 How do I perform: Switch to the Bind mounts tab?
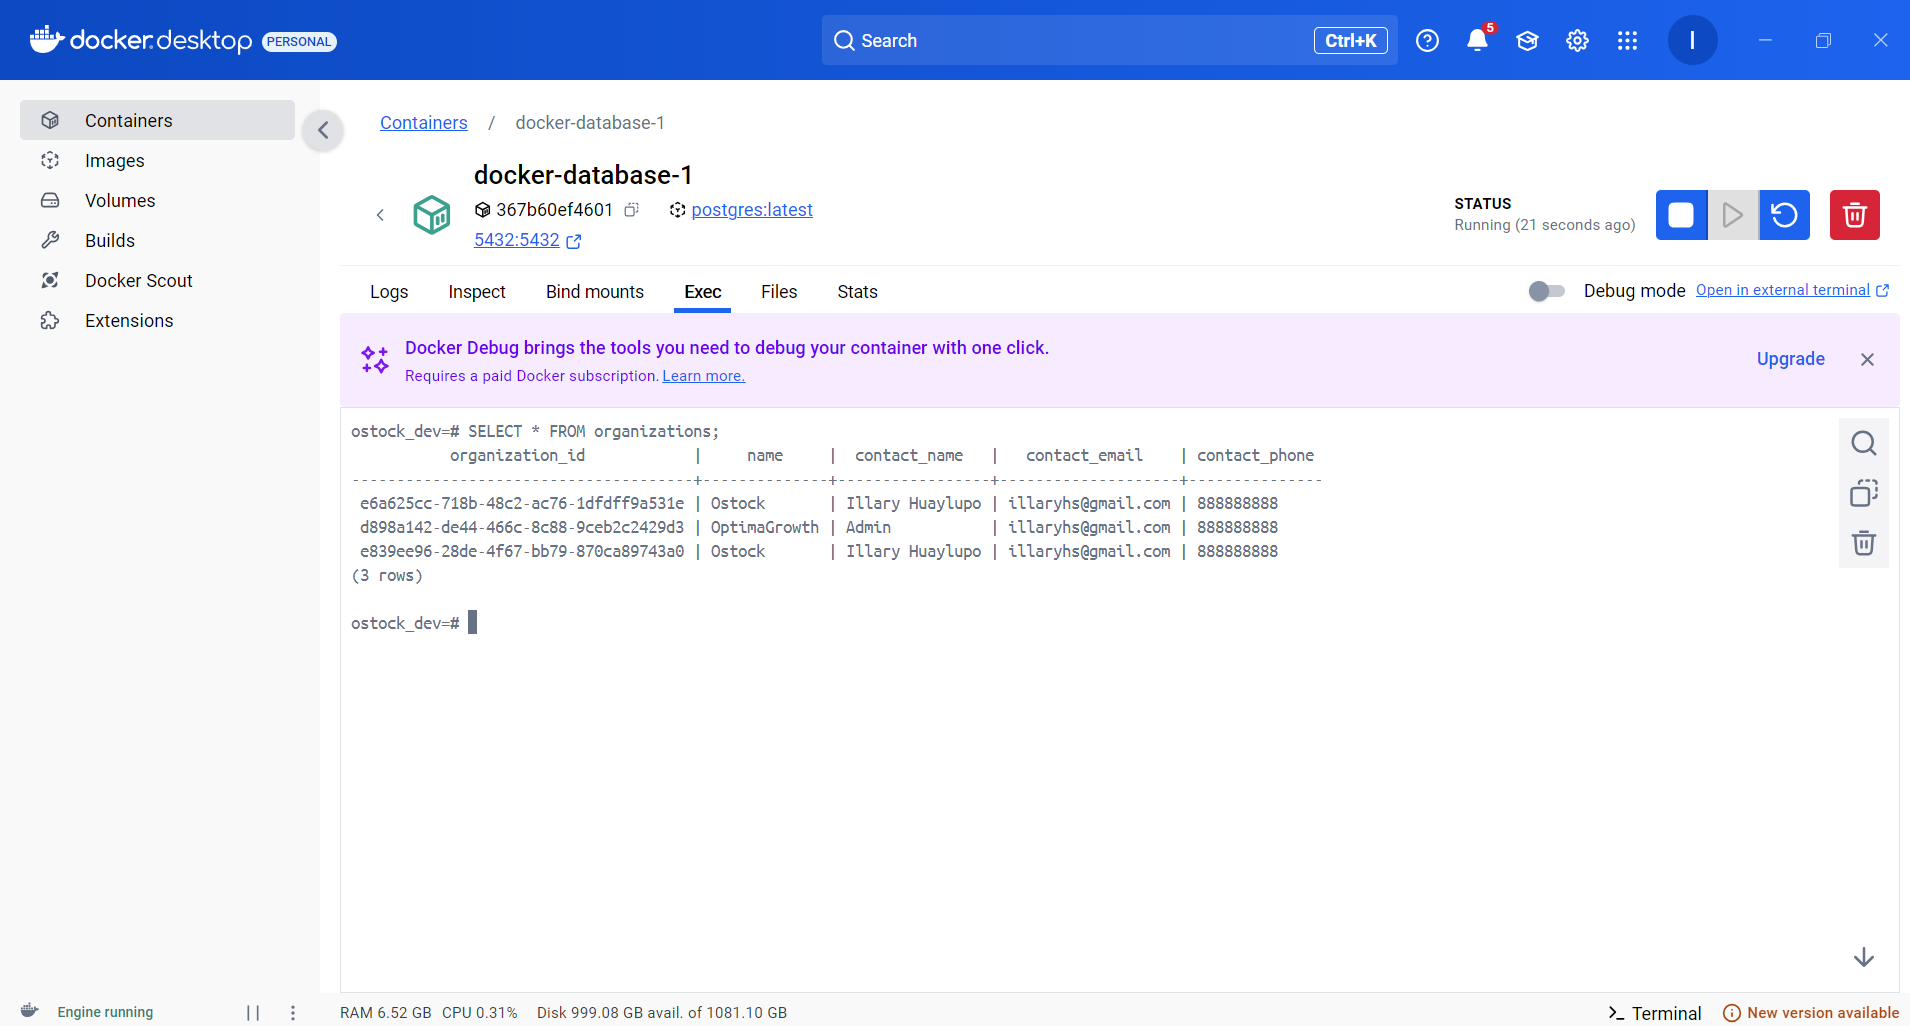tap(595, 292)
